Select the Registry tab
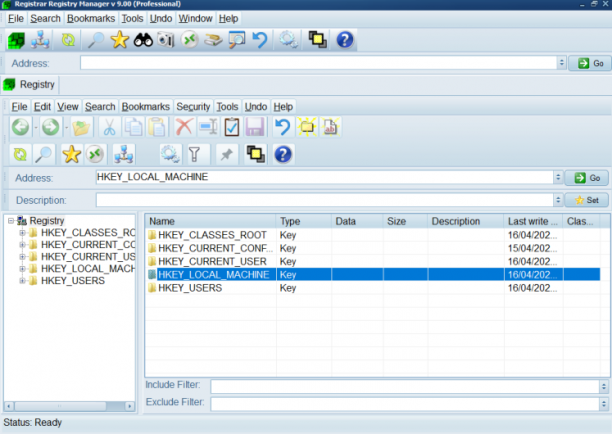 coord(30,85)
